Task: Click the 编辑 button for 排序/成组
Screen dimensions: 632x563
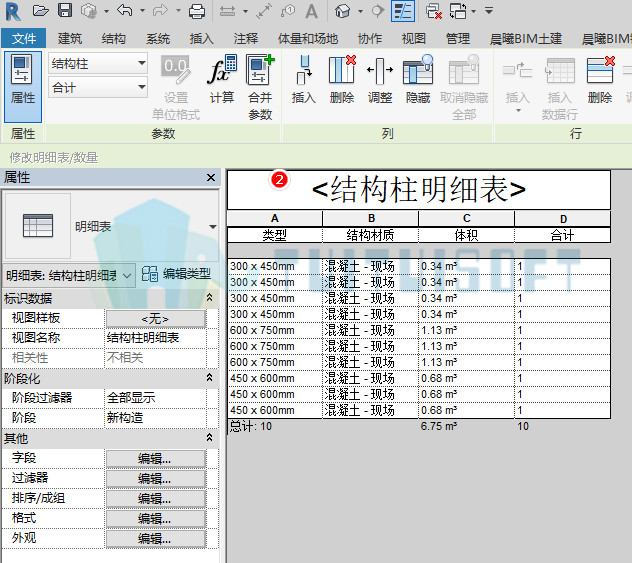Action: point(155,499)
